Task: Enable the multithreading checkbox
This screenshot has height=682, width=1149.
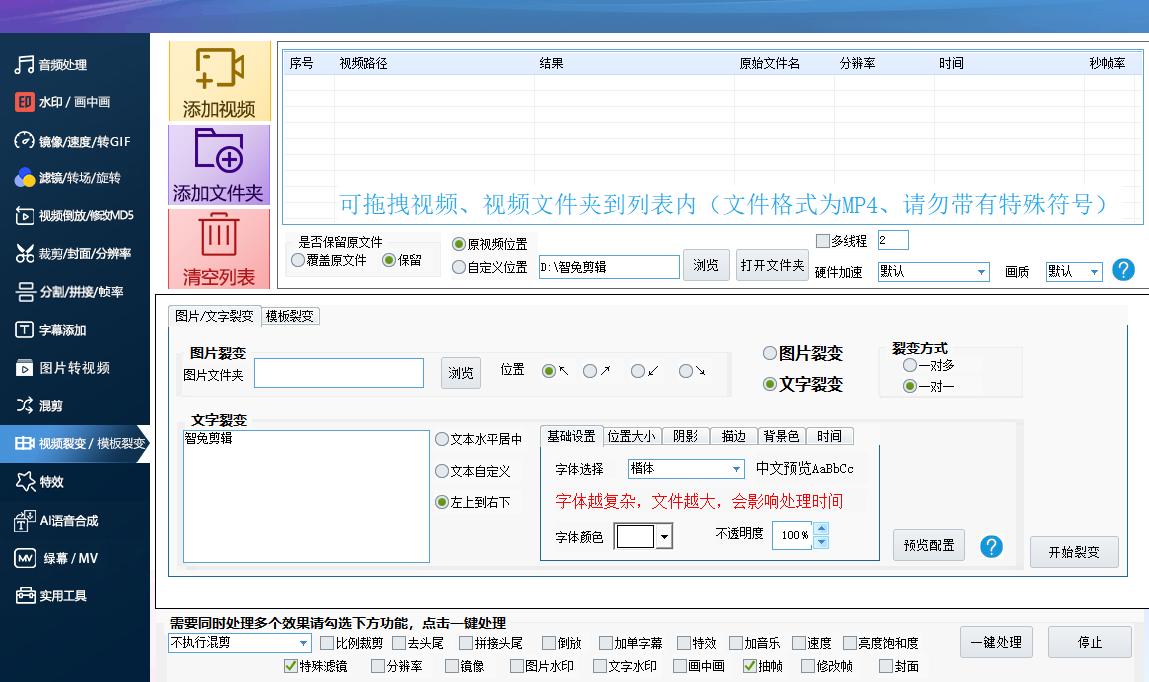Action: coord(823,241)
